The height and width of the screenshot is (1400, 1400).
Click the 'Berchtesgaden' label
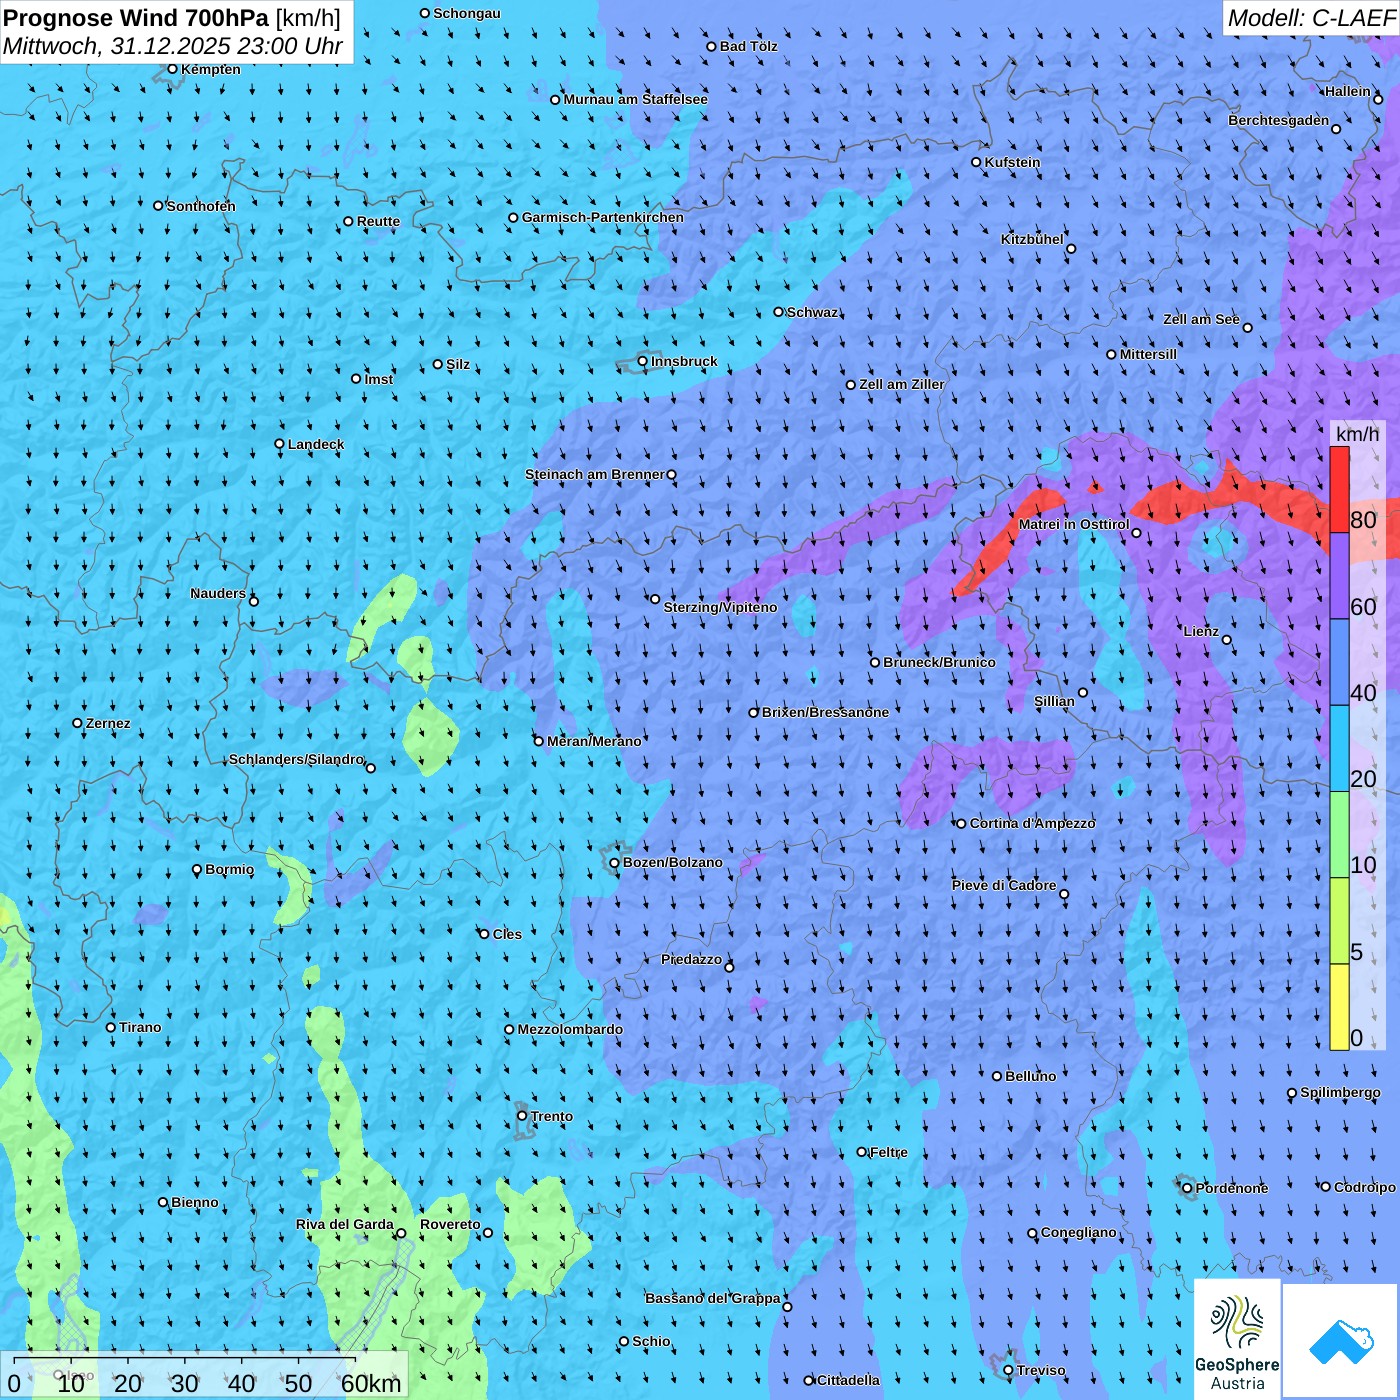1279,120
